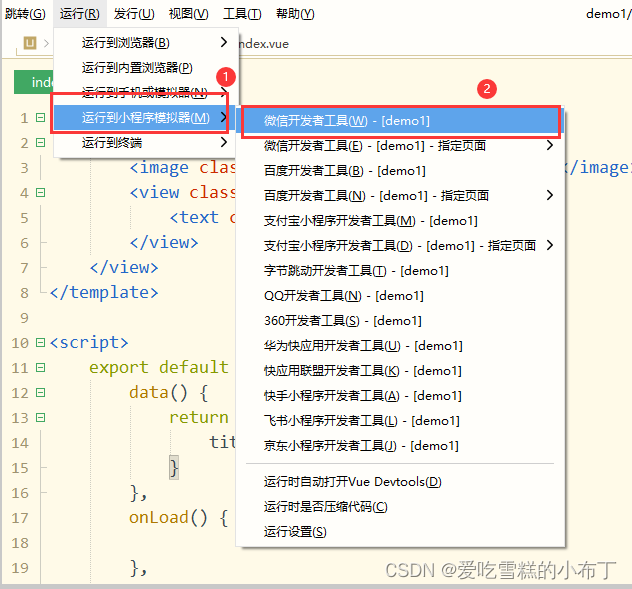The height and width of the screenshot is (589, 632).
Task: Run 微信开发者工具(W) - [demo1]
Action: pos(401,121)
